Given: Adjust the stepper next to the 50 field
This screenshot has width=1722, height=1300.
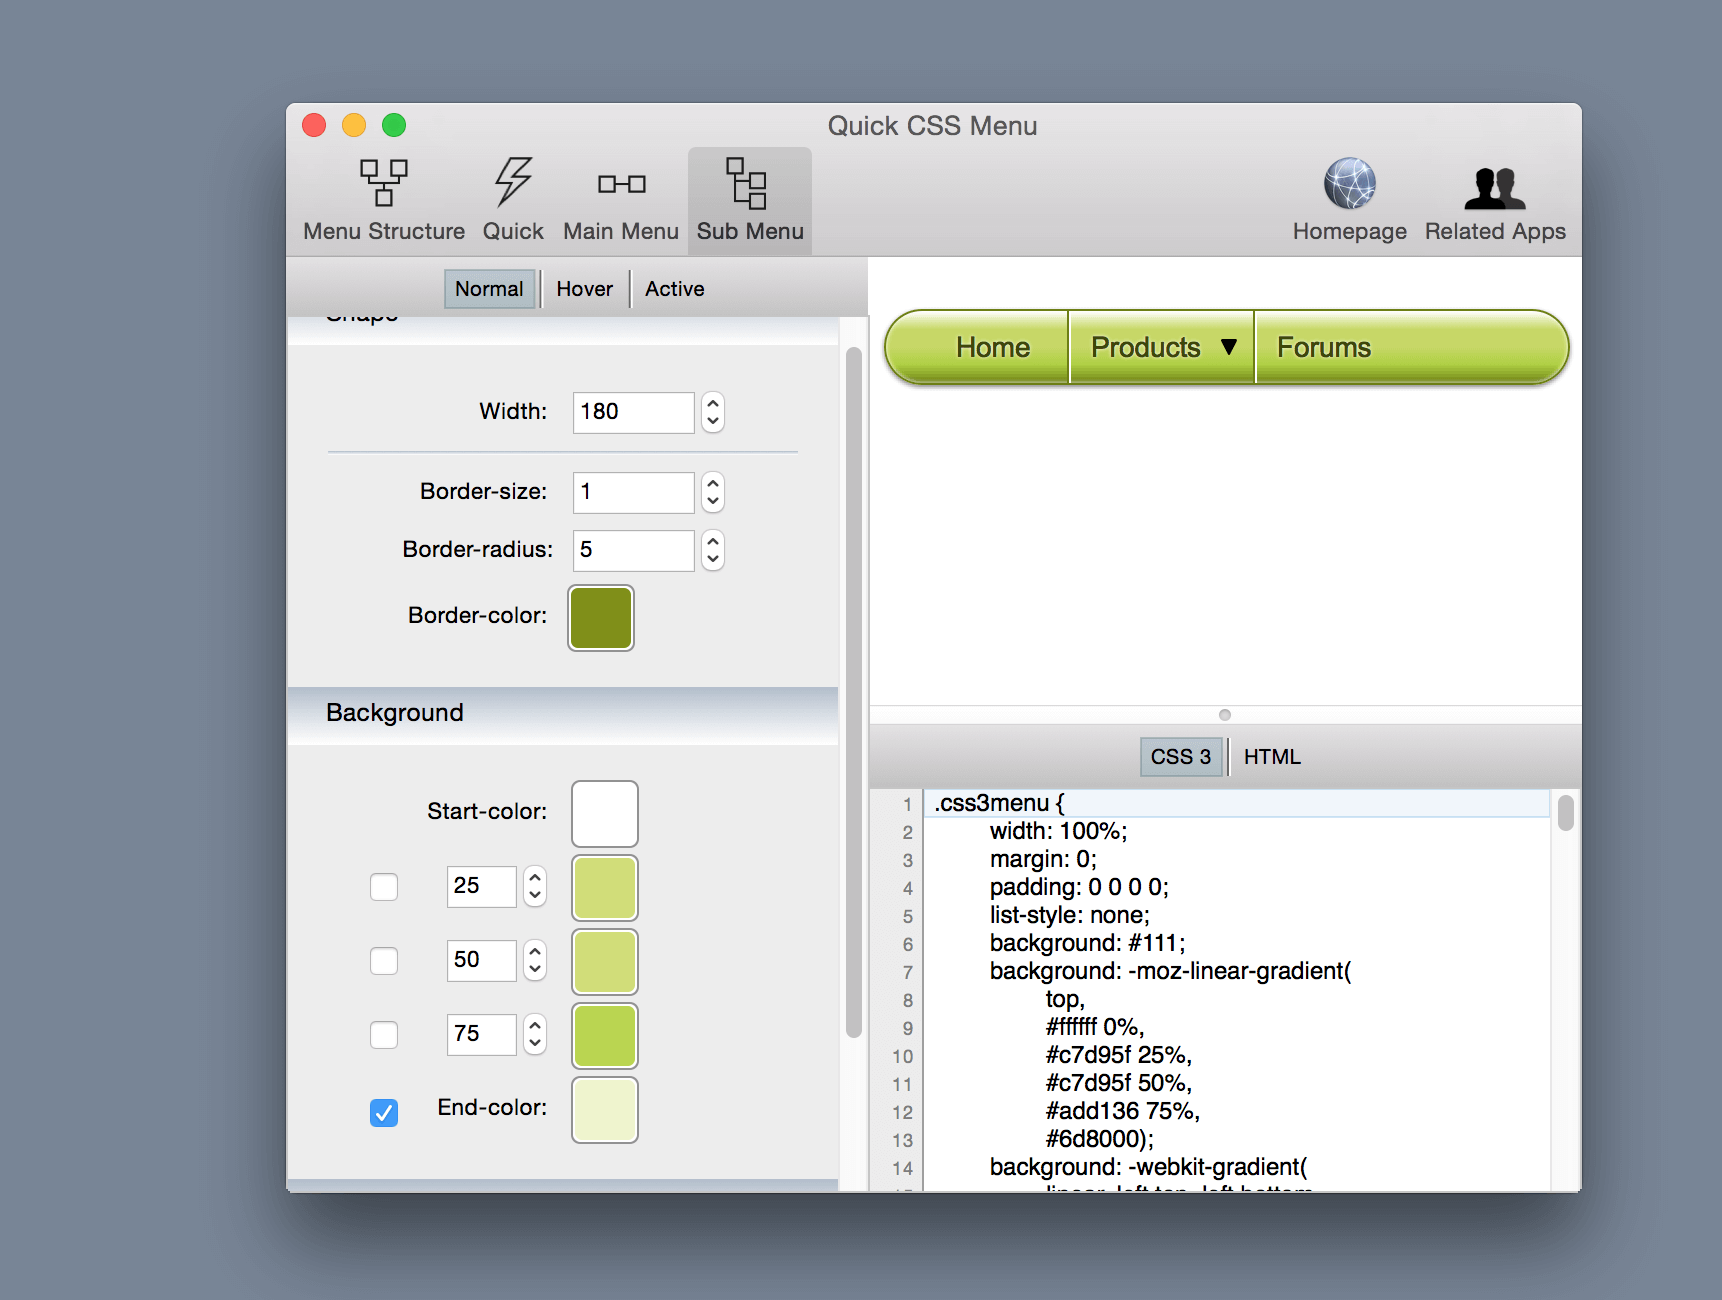Looking at the screenshot, I should 535,960.
